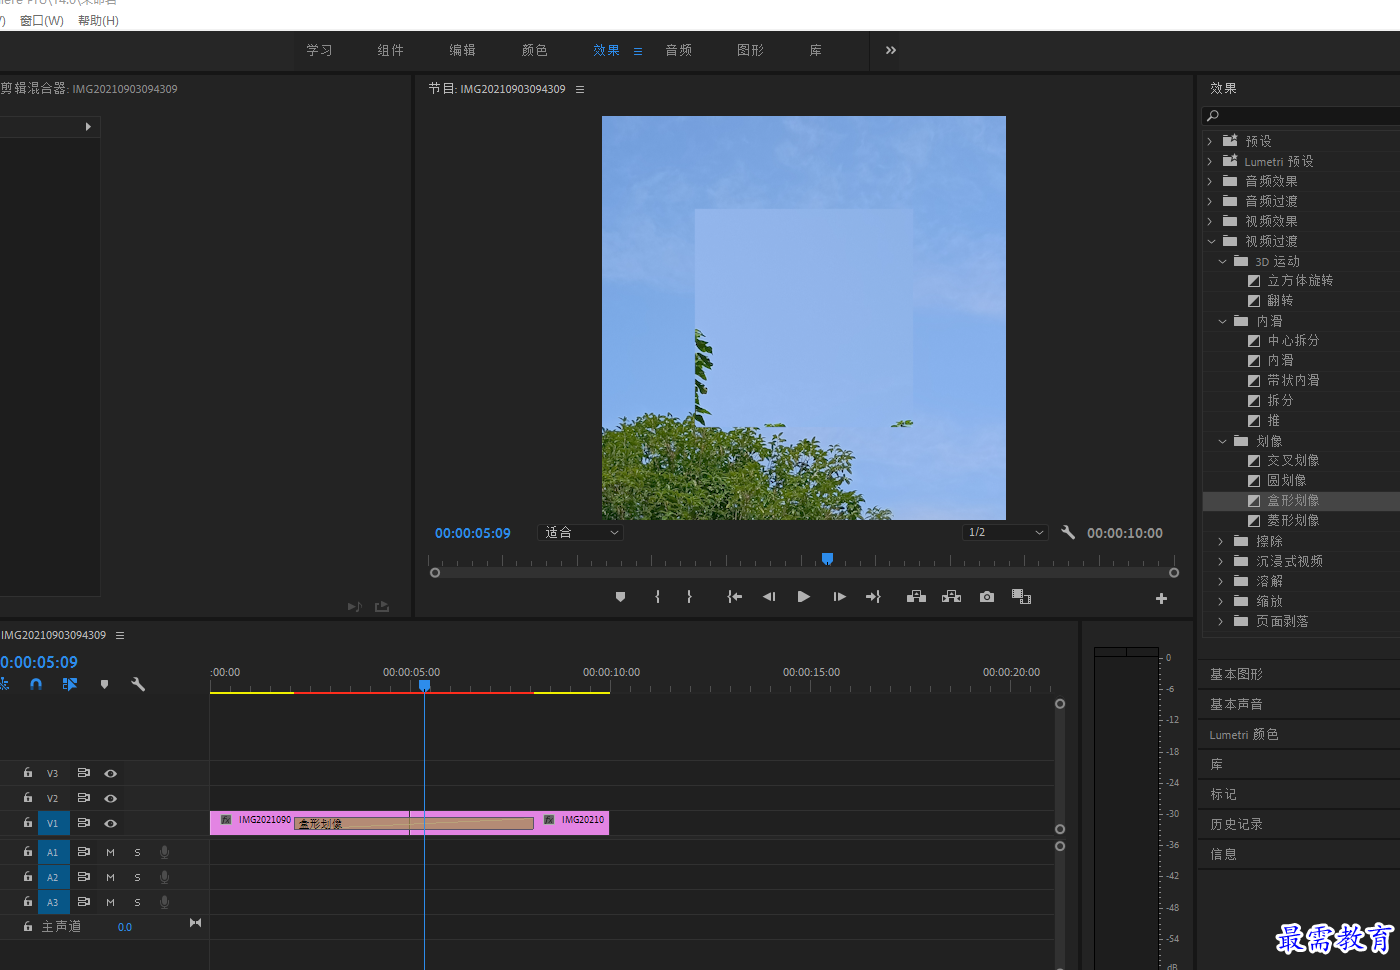
Task: Open the Program monitor button editor plus
Action: click(x=1161, y=598)
